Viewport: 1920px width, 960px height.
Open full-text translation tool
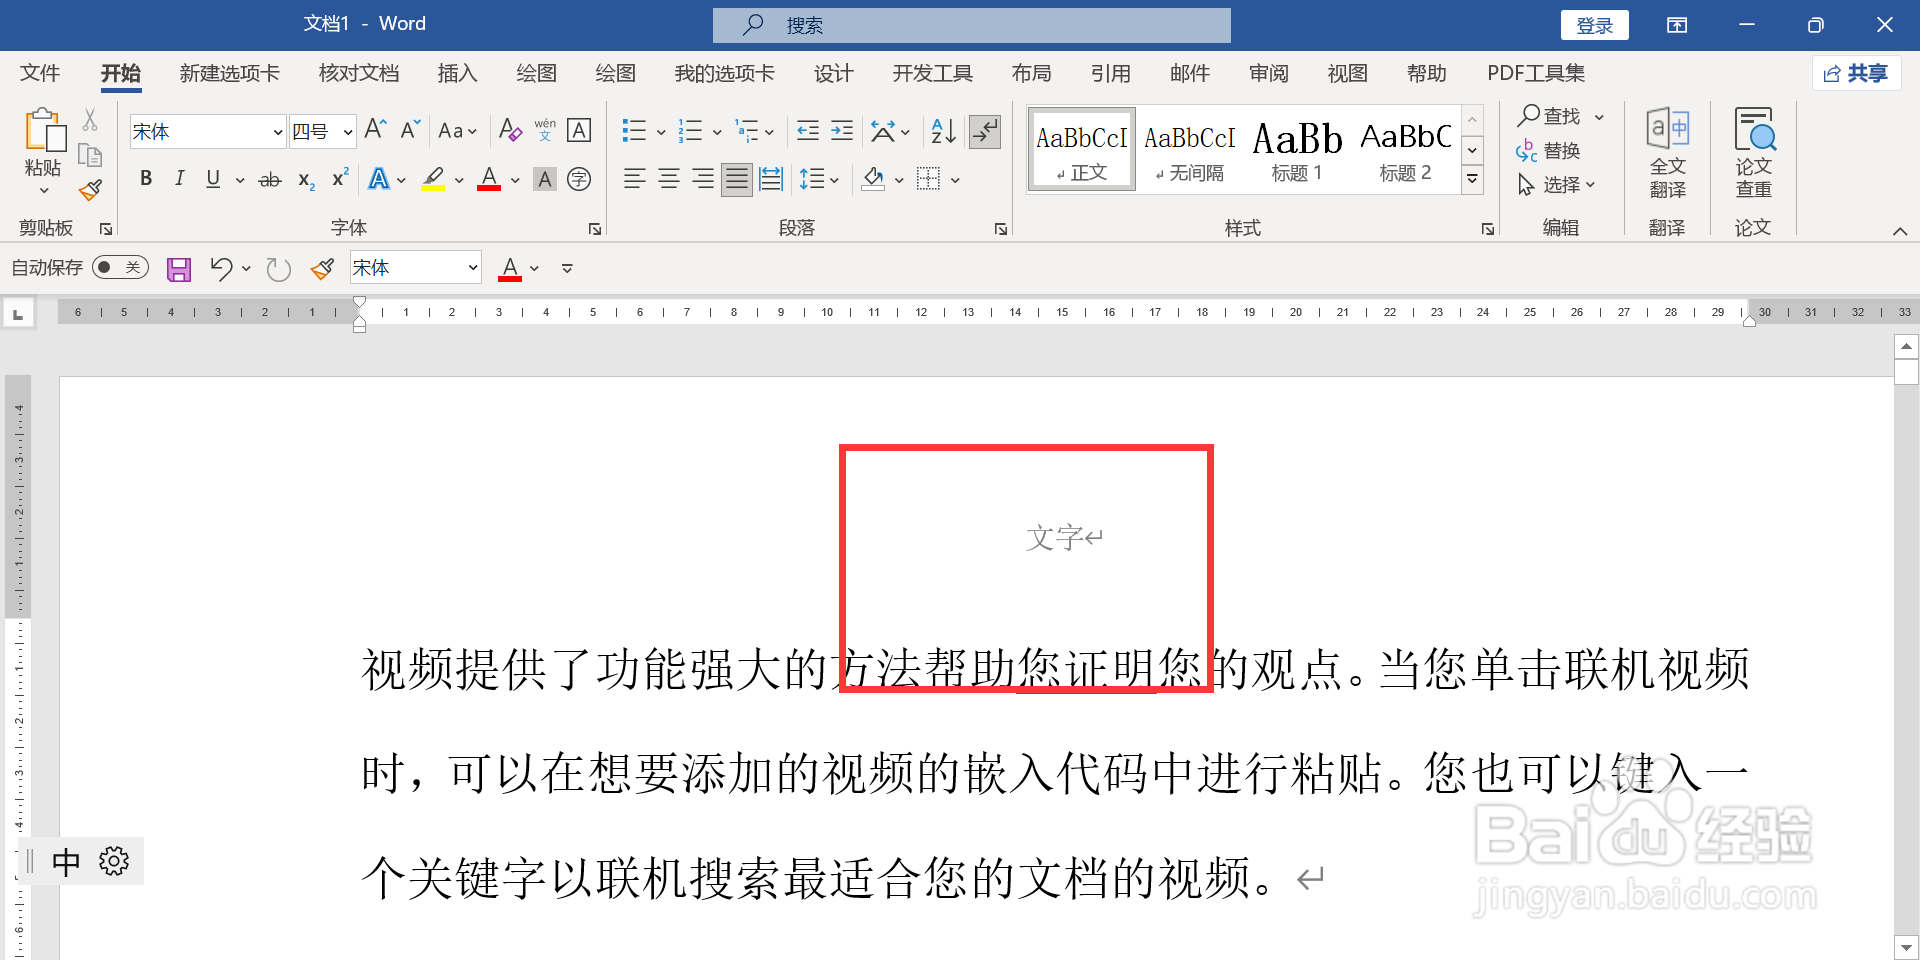[1667, 153]
